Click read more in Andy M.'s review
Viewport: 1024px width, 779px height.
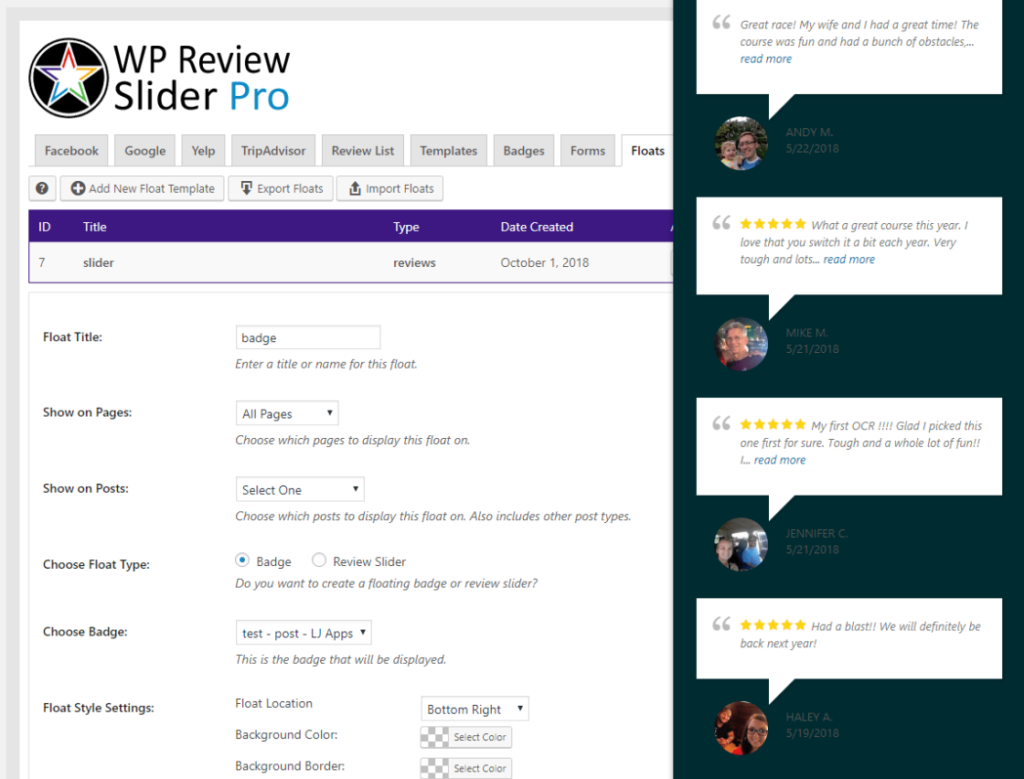pos(765,59)
